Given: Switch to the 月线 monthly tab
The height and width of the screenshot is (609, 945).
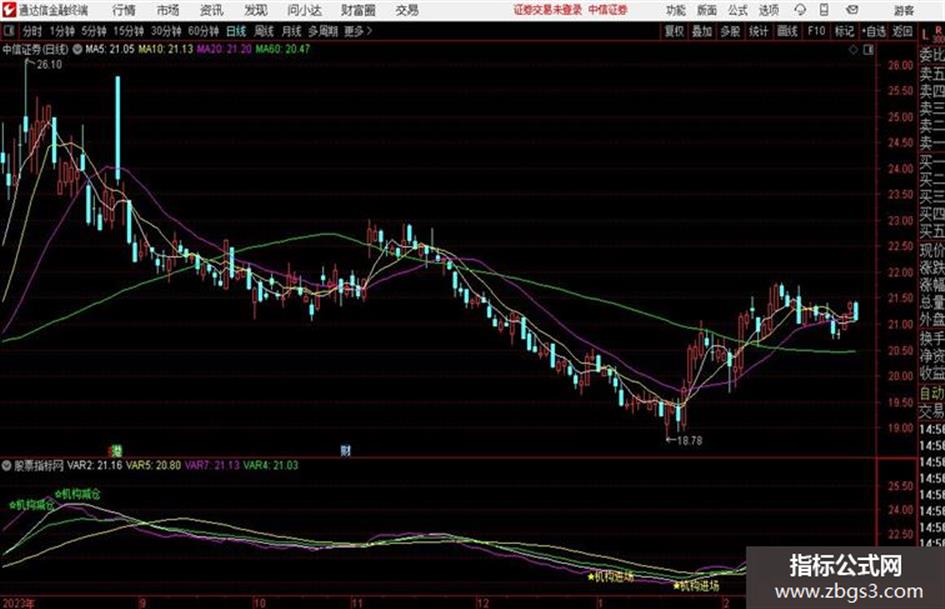Looking at the screenshot, I should [x=292, y=31].
